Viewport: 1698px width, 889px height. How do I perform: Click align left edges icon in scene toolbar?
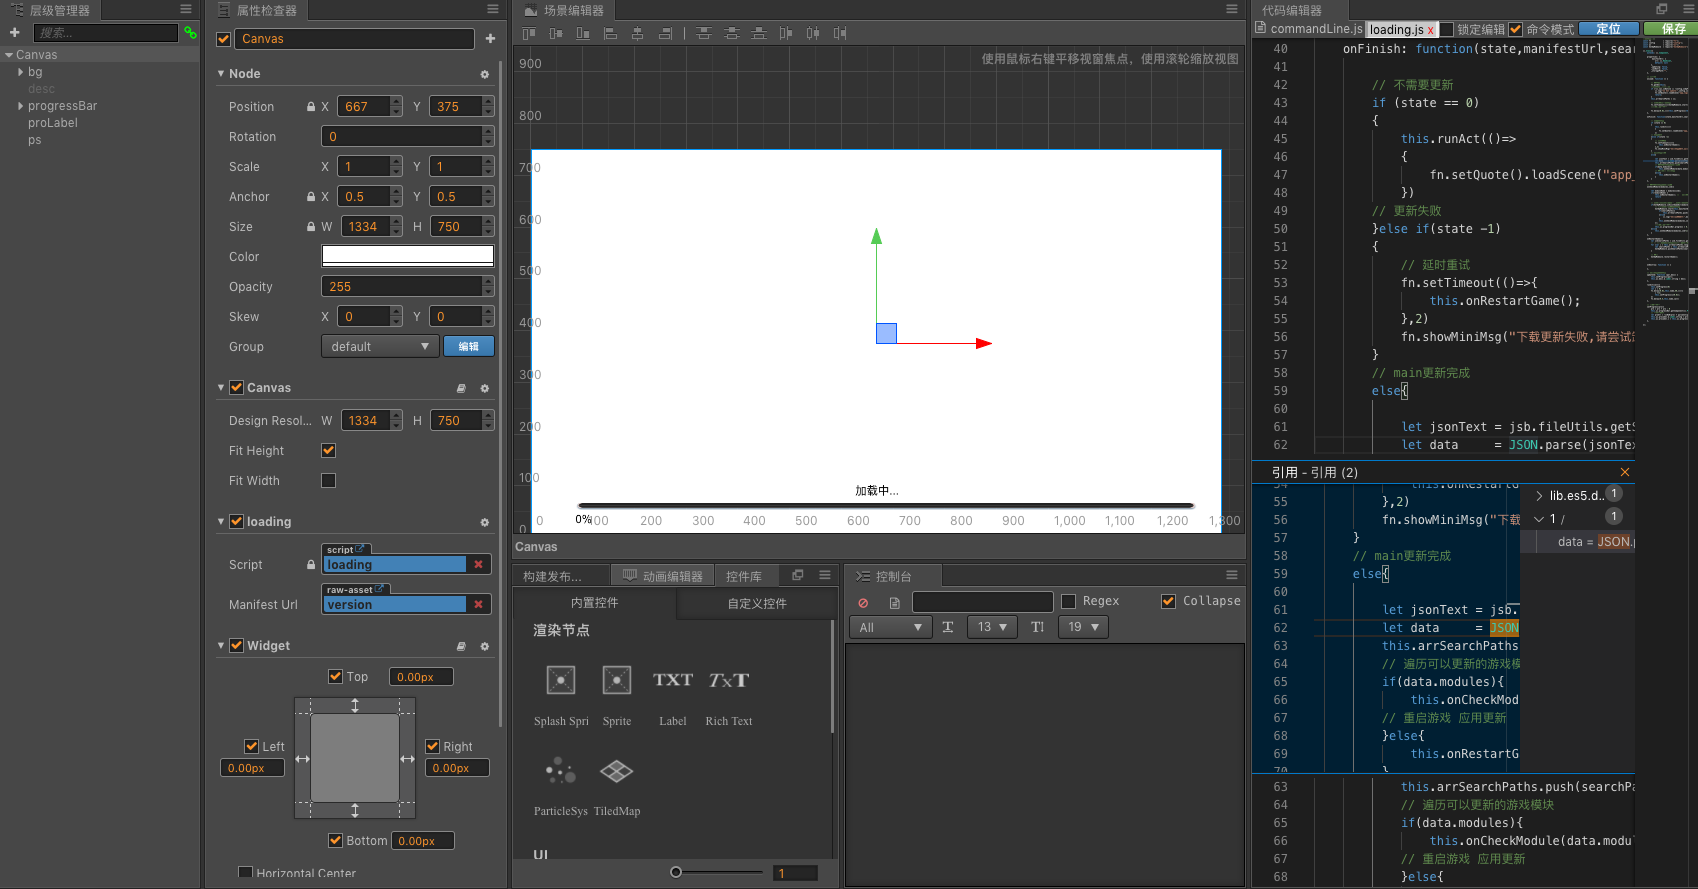coord(610,33)
